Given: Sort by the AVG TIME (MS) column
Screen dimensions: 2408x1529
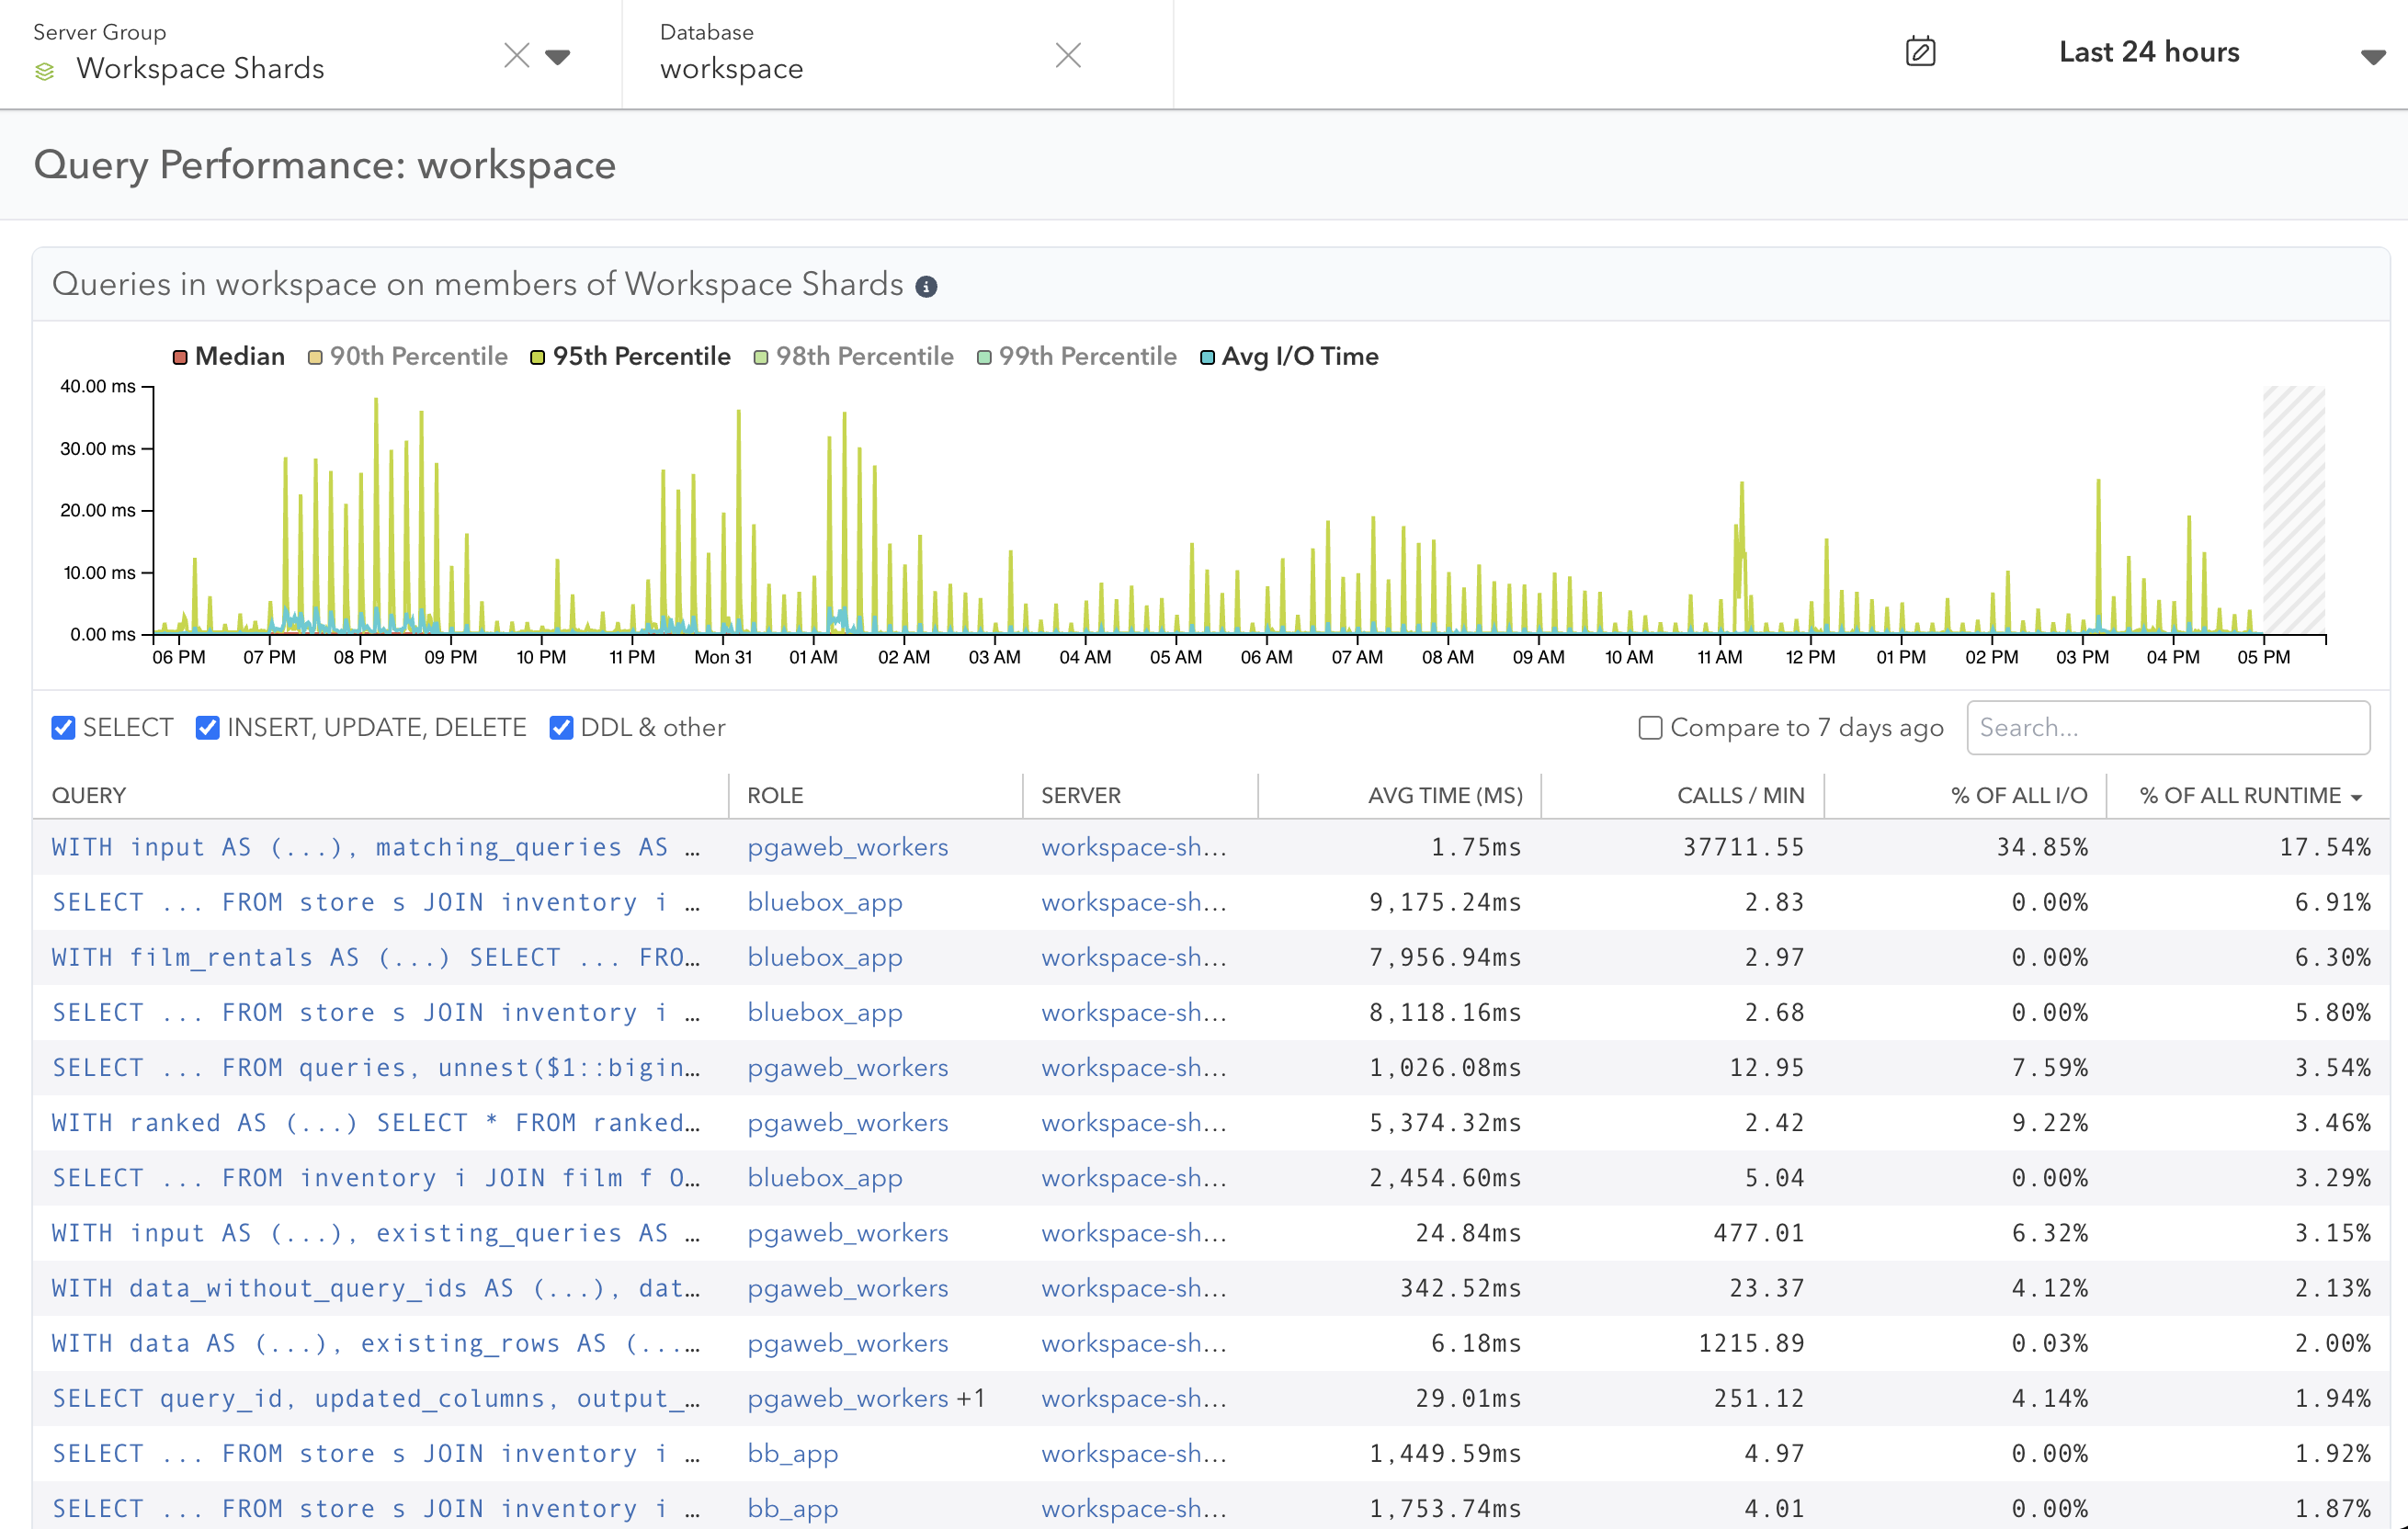Looking at the screenshot, I should 1445,796.
